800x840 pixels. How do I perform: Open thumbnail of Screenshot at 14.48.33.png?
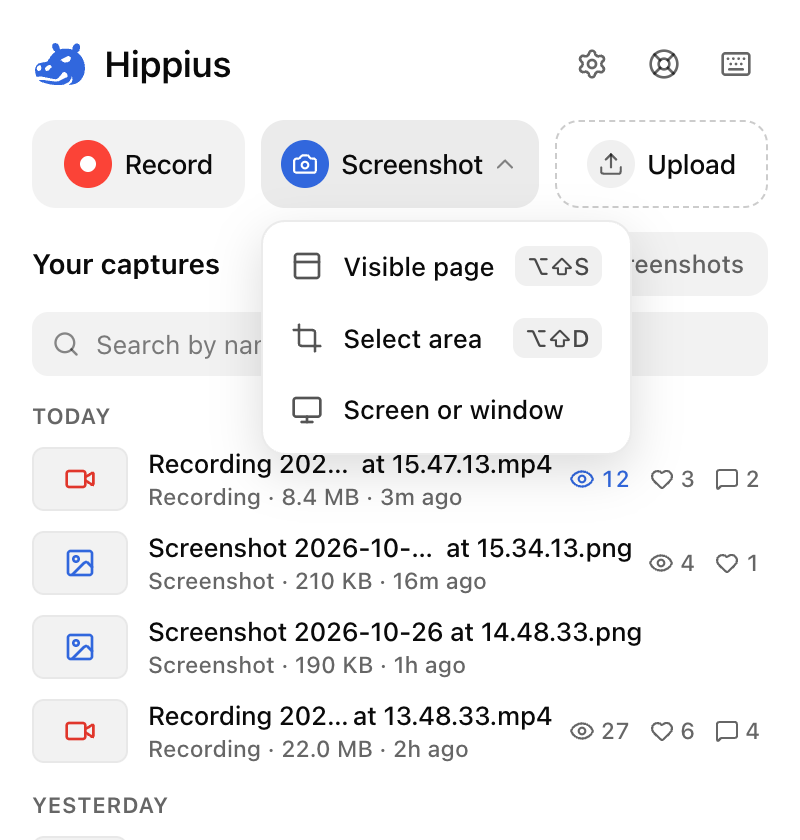click(x=80, y=647)
